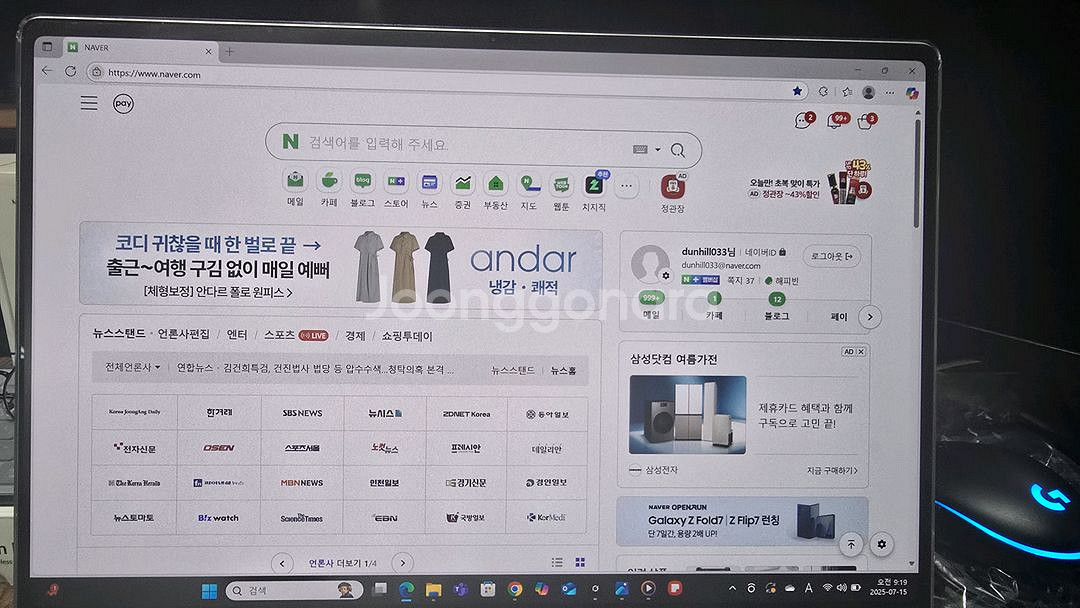Open the Edge extensions puzzle icon
Viewport: 1080px width, 608px height.
pyautogui.click(x=822, y=91)
